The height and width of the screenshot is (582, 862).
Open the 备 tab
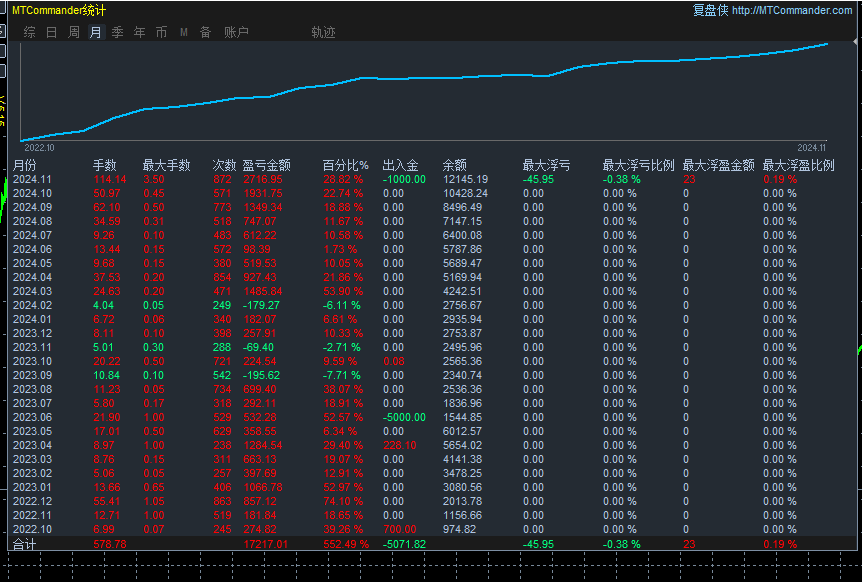point(206,32)
